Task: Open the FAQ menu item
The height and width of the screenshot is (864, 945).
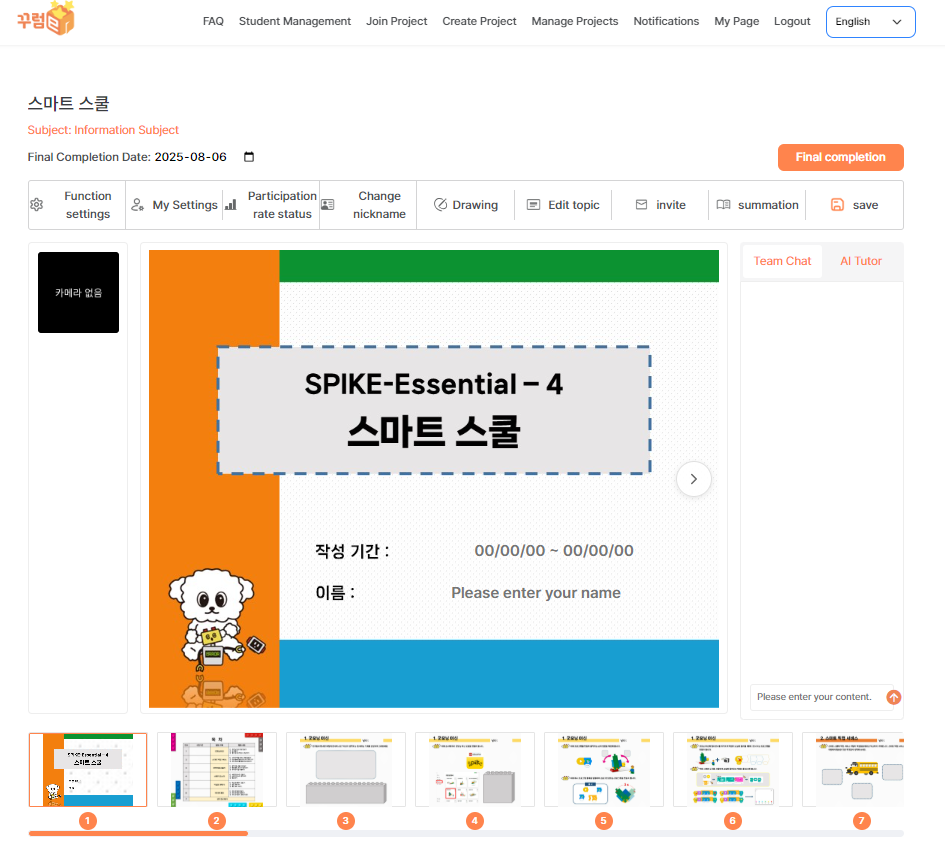Action: (x=213, y=21)
